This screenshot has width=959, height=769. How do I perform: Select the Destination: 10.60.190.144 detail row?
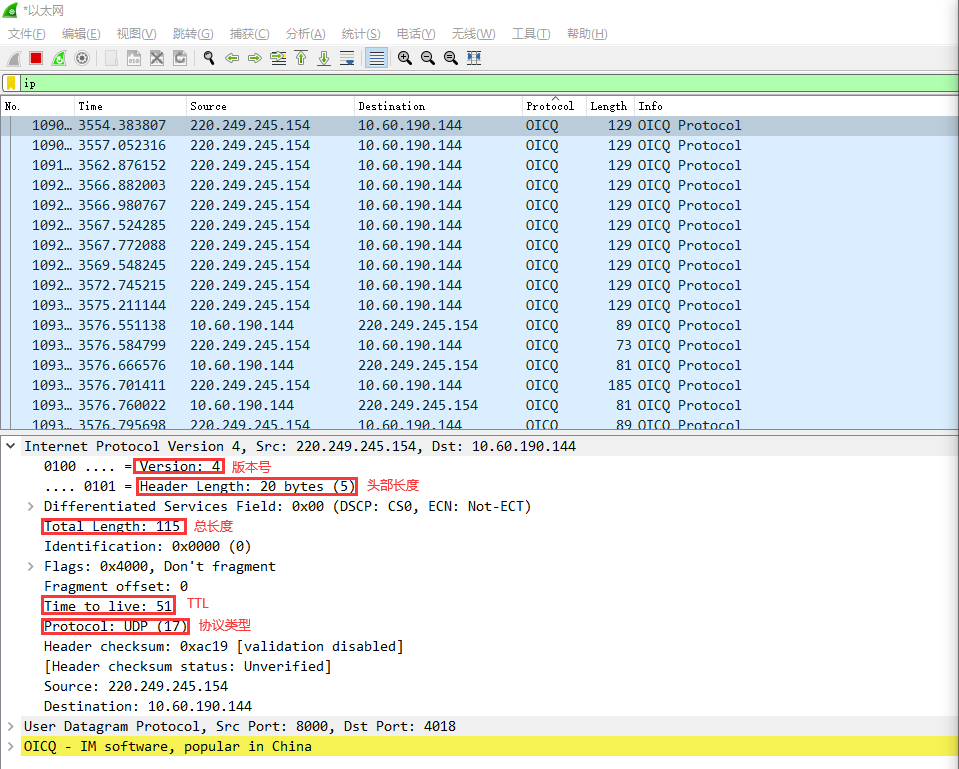[147, 707]
